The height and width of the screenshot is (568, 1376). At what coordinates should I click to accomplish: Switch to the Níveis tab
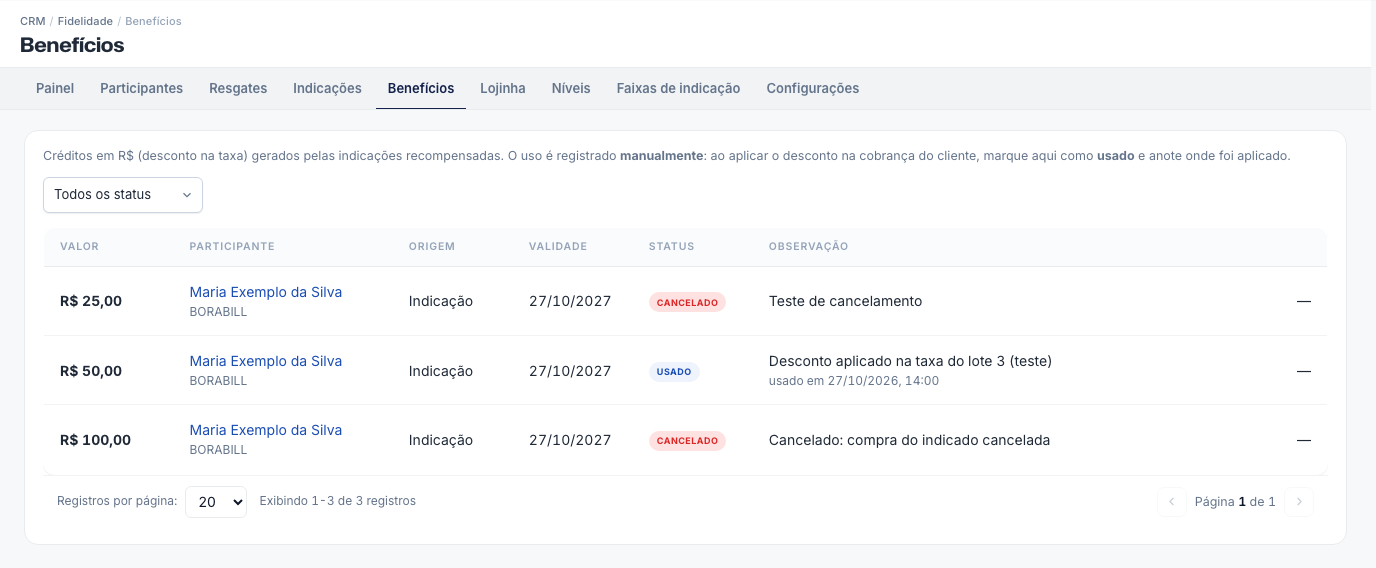tap(571, 88)
